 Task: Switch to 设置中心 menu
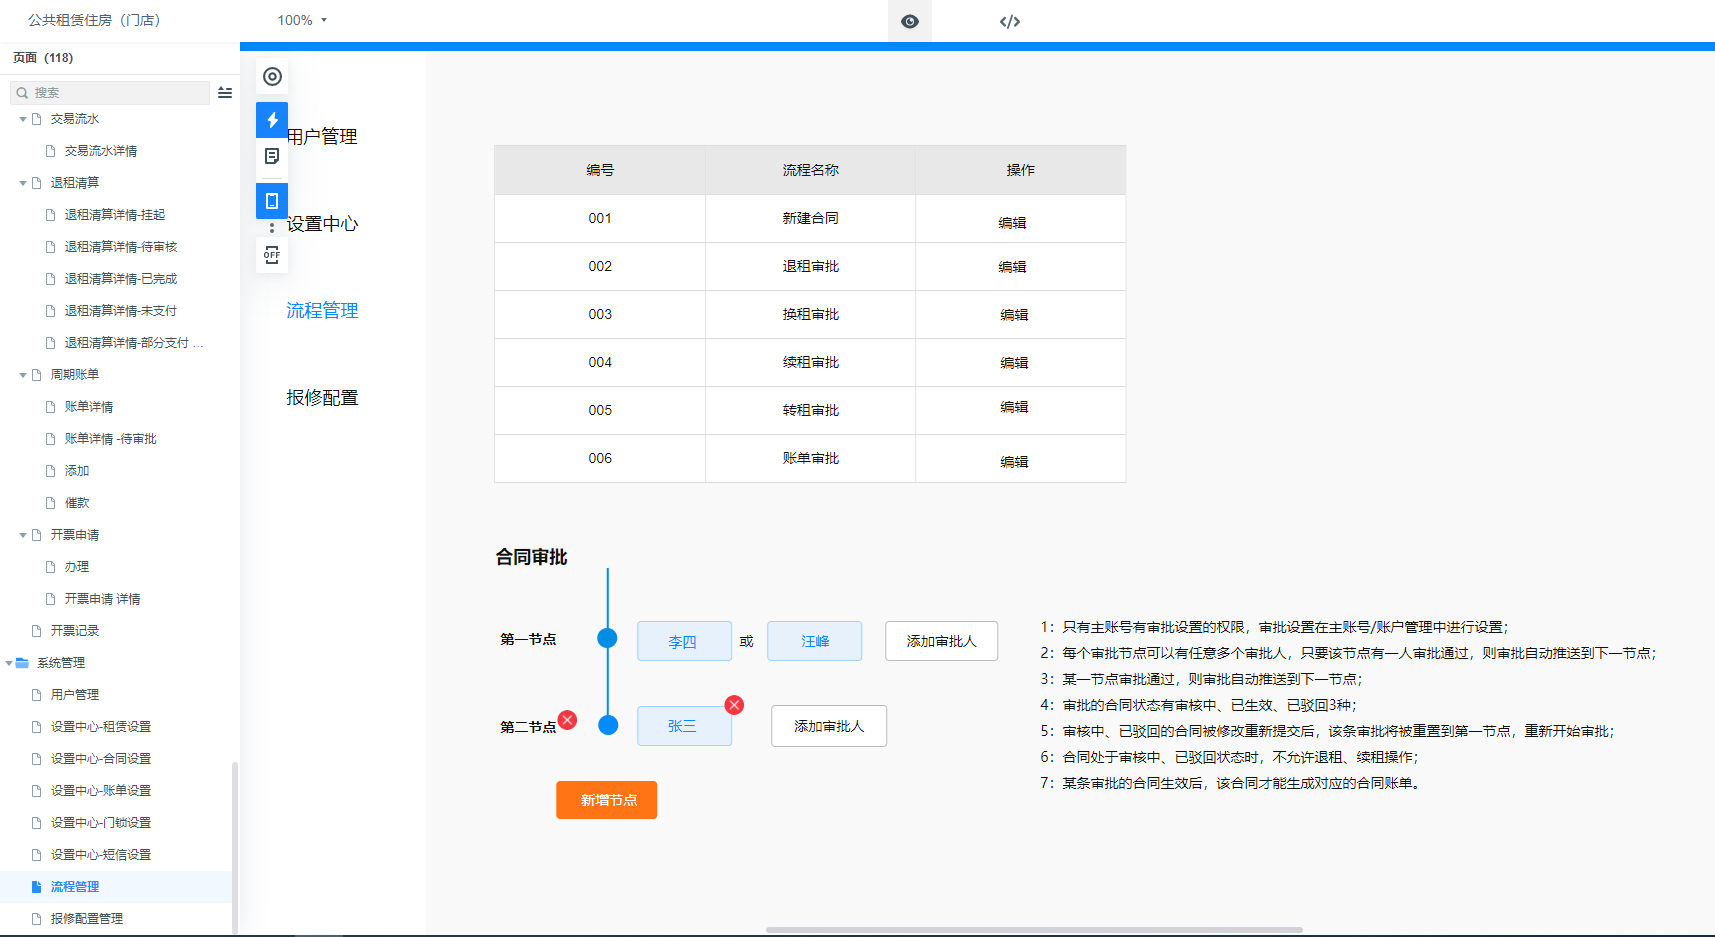(322, 224)
